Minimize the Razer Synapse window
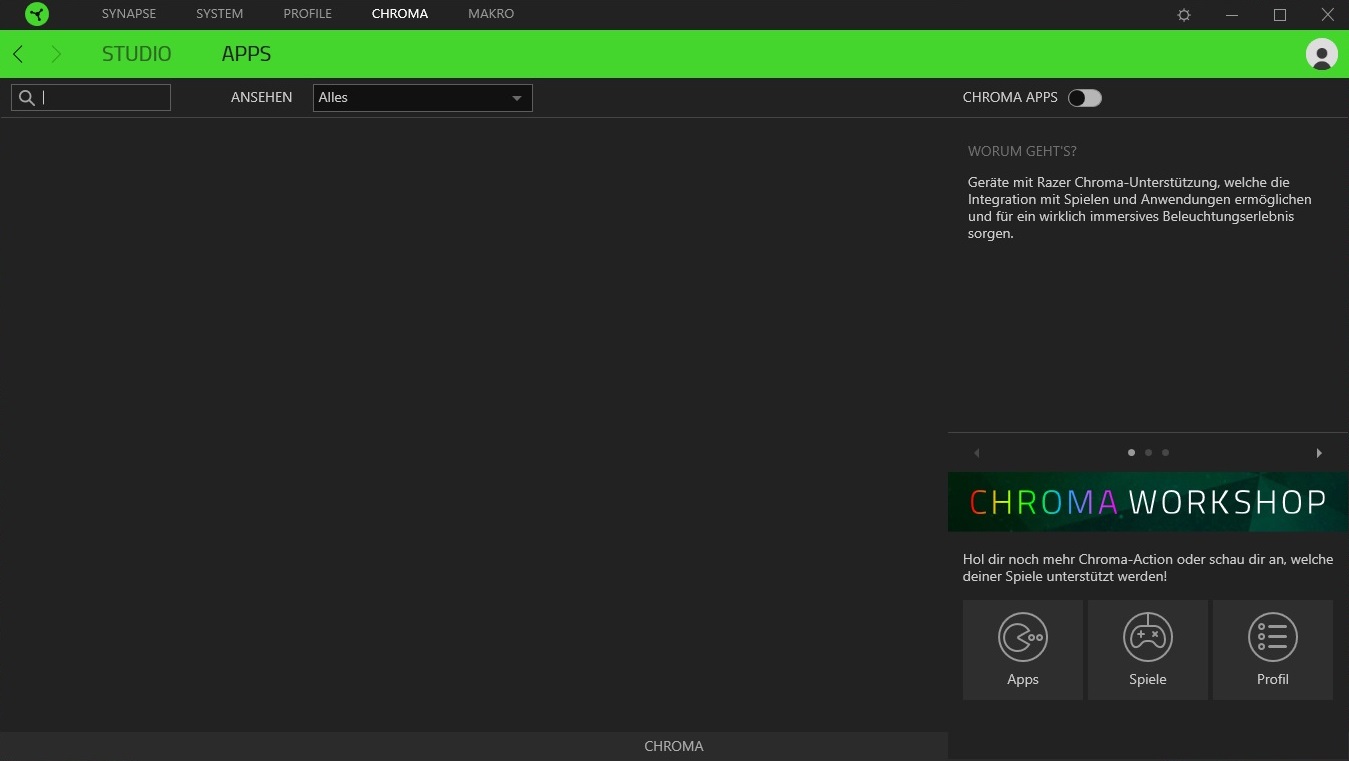The width and height of the screenshot is (1349, 761). pos(1232,15)
